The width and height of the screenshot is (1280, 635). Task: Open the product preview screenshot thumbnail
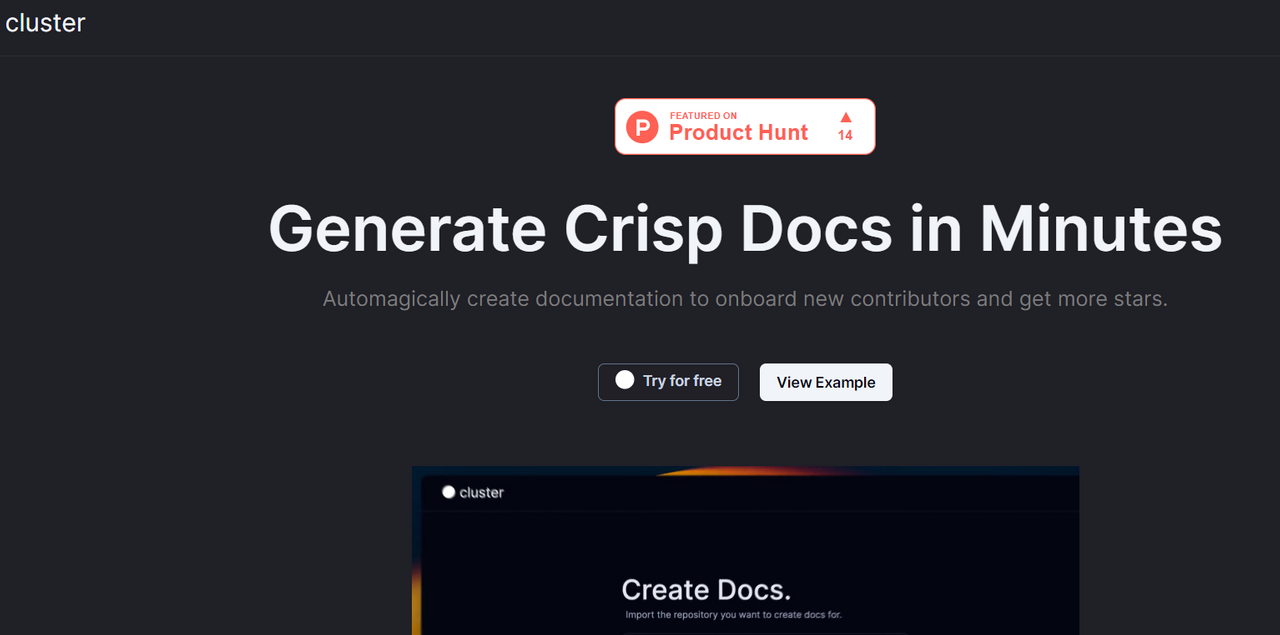click(745, 550)
